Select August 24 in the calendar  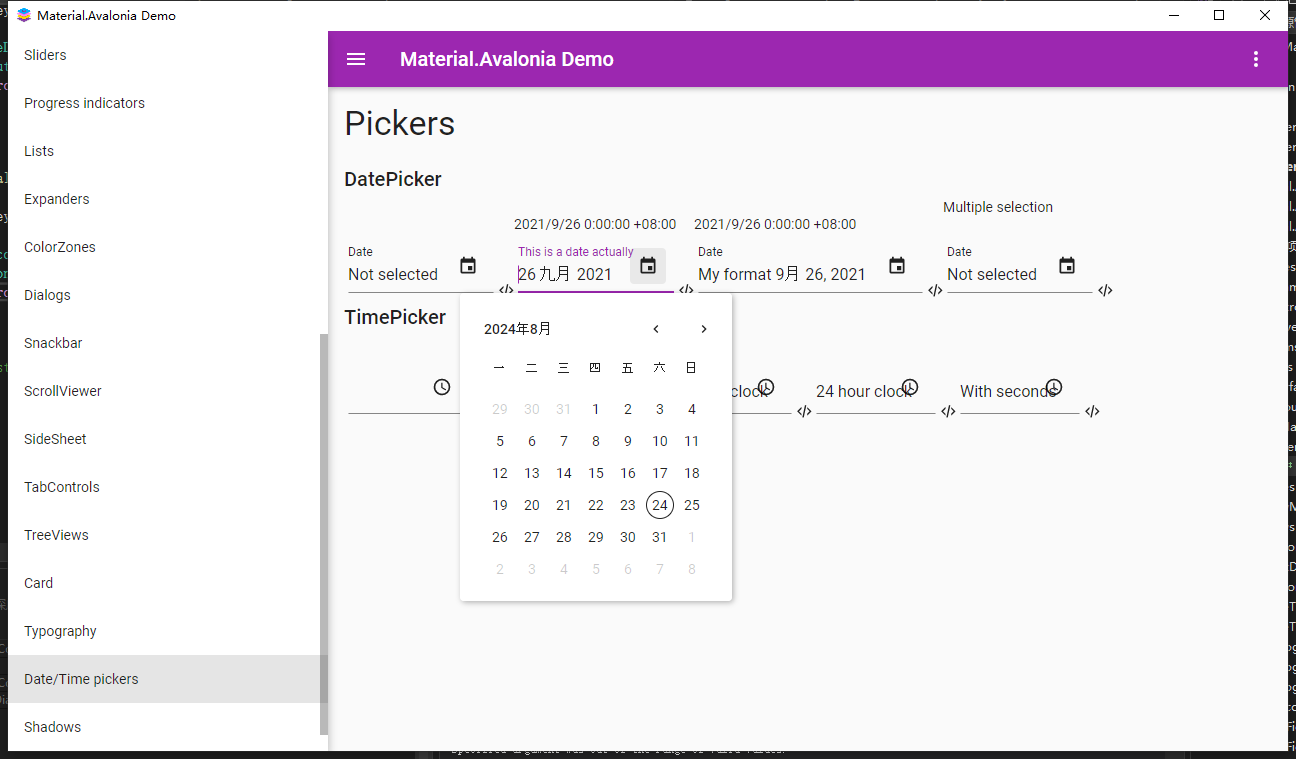(660, 505)
